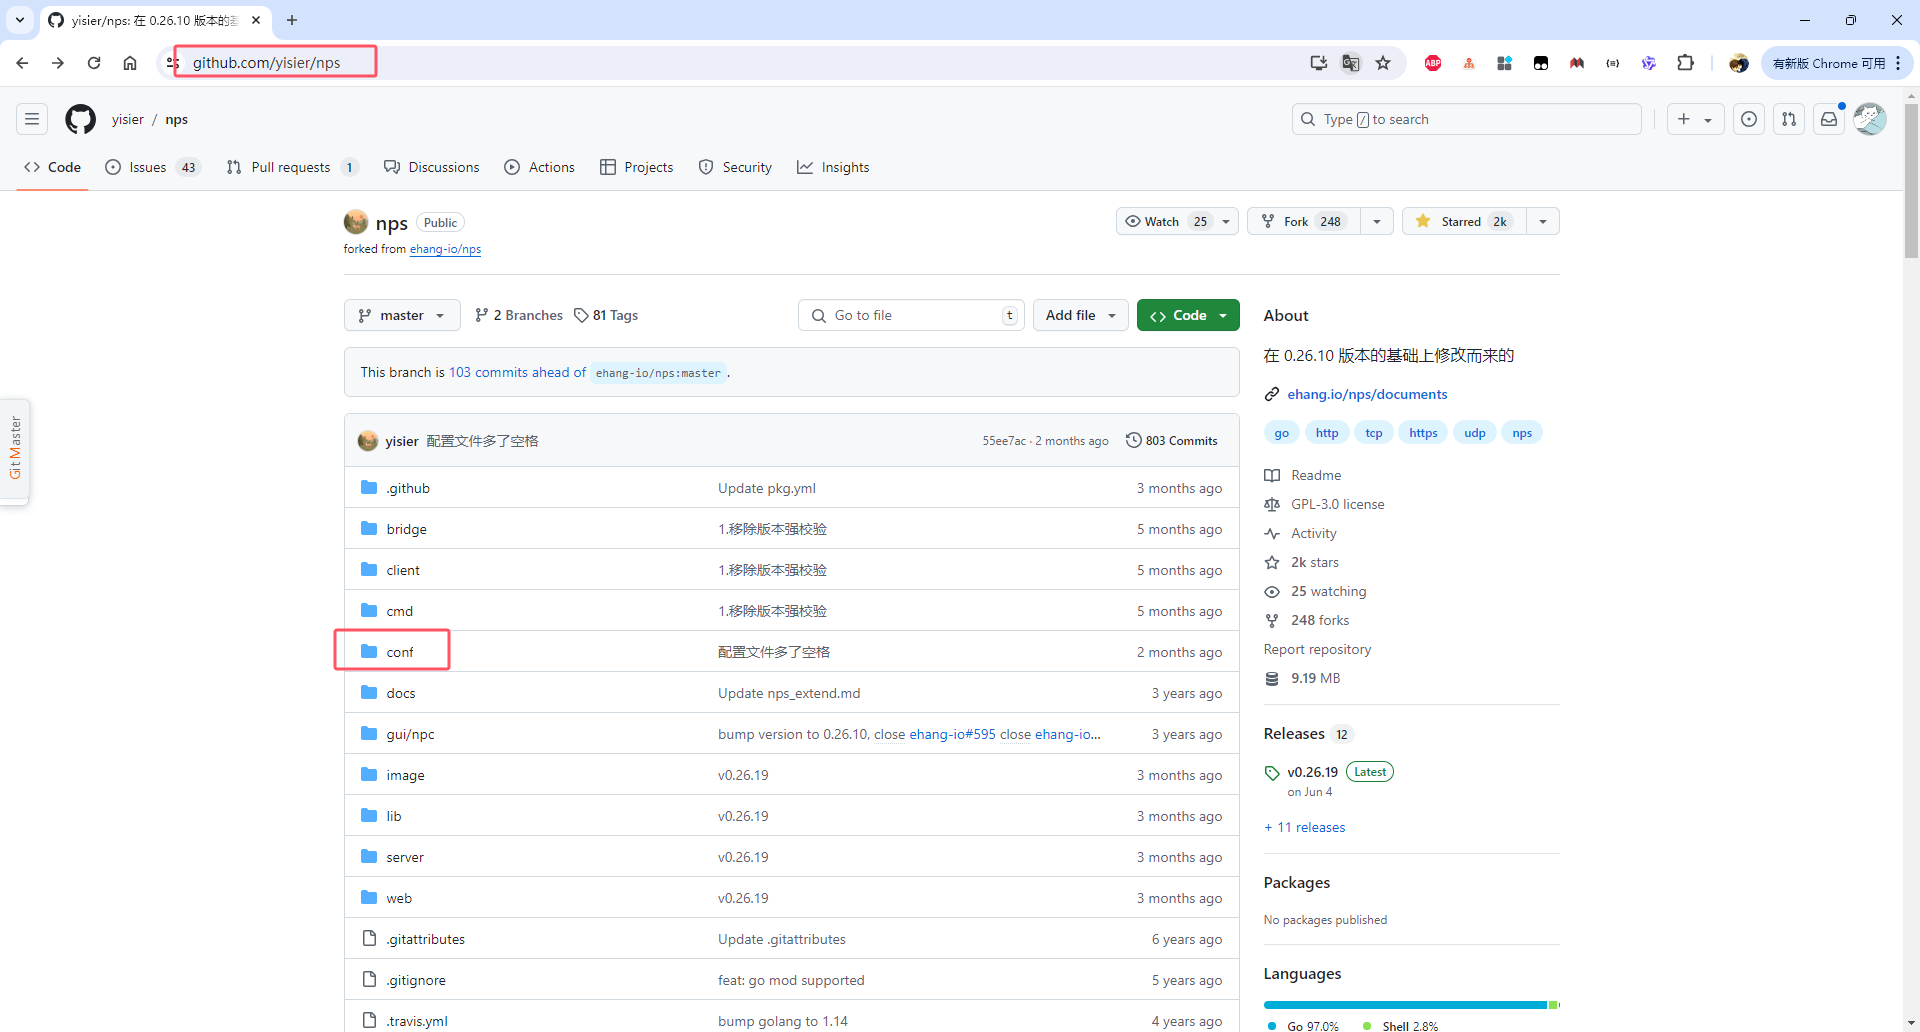Switch to the Issues tab
Screen dimensions: 1920x1032
tap(148, 167)
